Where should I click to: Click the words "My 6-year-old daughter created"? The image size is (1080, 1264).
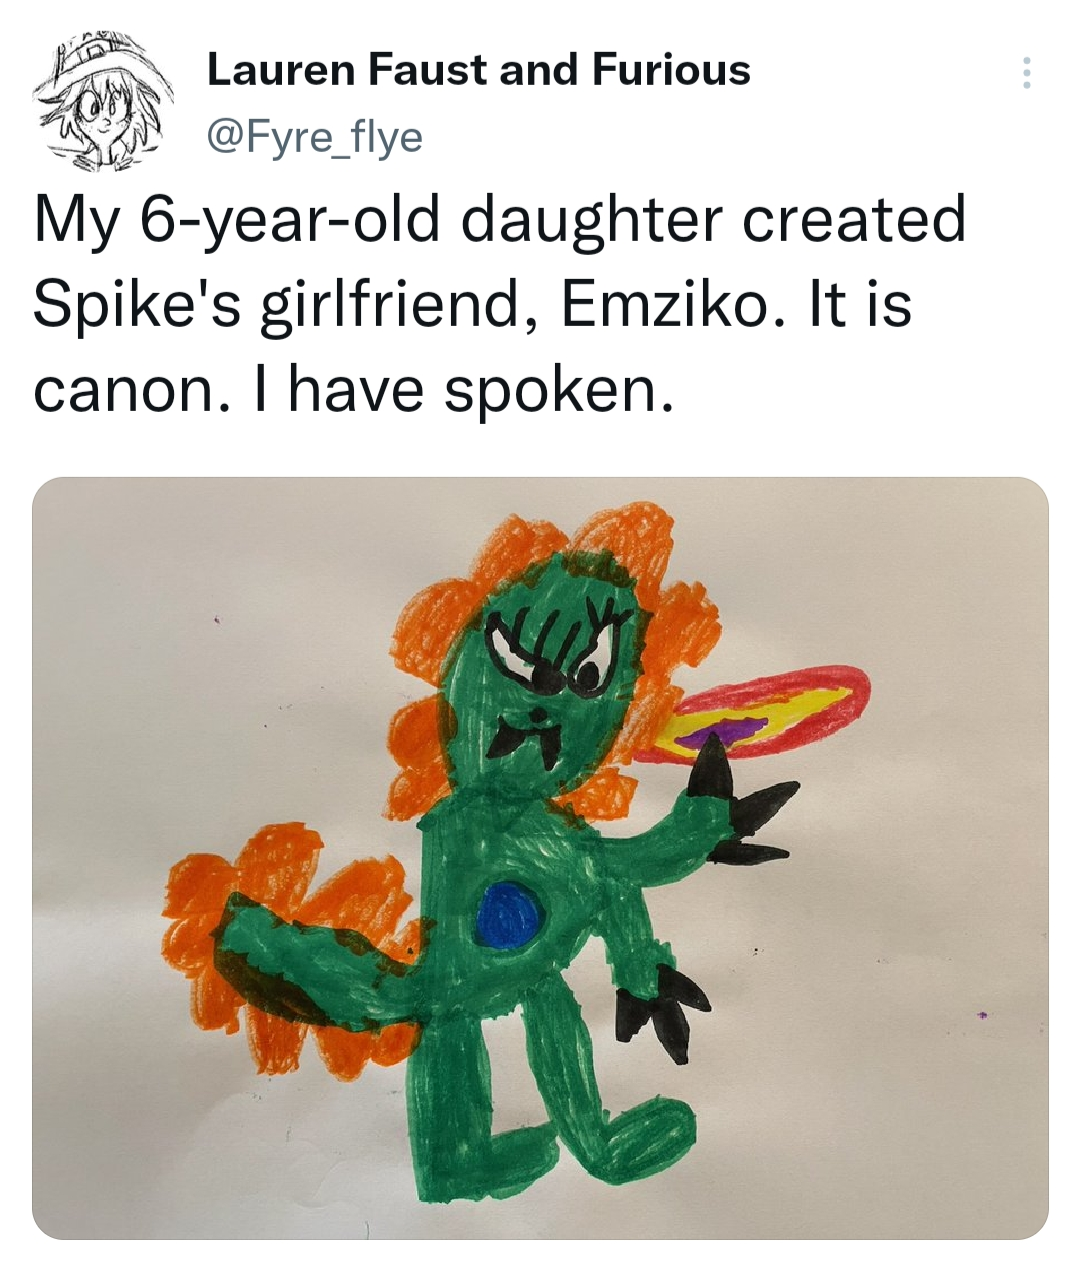point(500,220)
